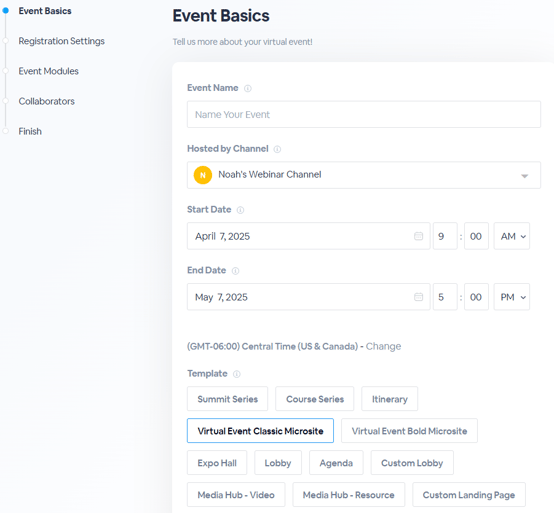The height and width of the screenshot is (513, 554).
Task: Select the Summit Series template
Action: coord(228,399)
